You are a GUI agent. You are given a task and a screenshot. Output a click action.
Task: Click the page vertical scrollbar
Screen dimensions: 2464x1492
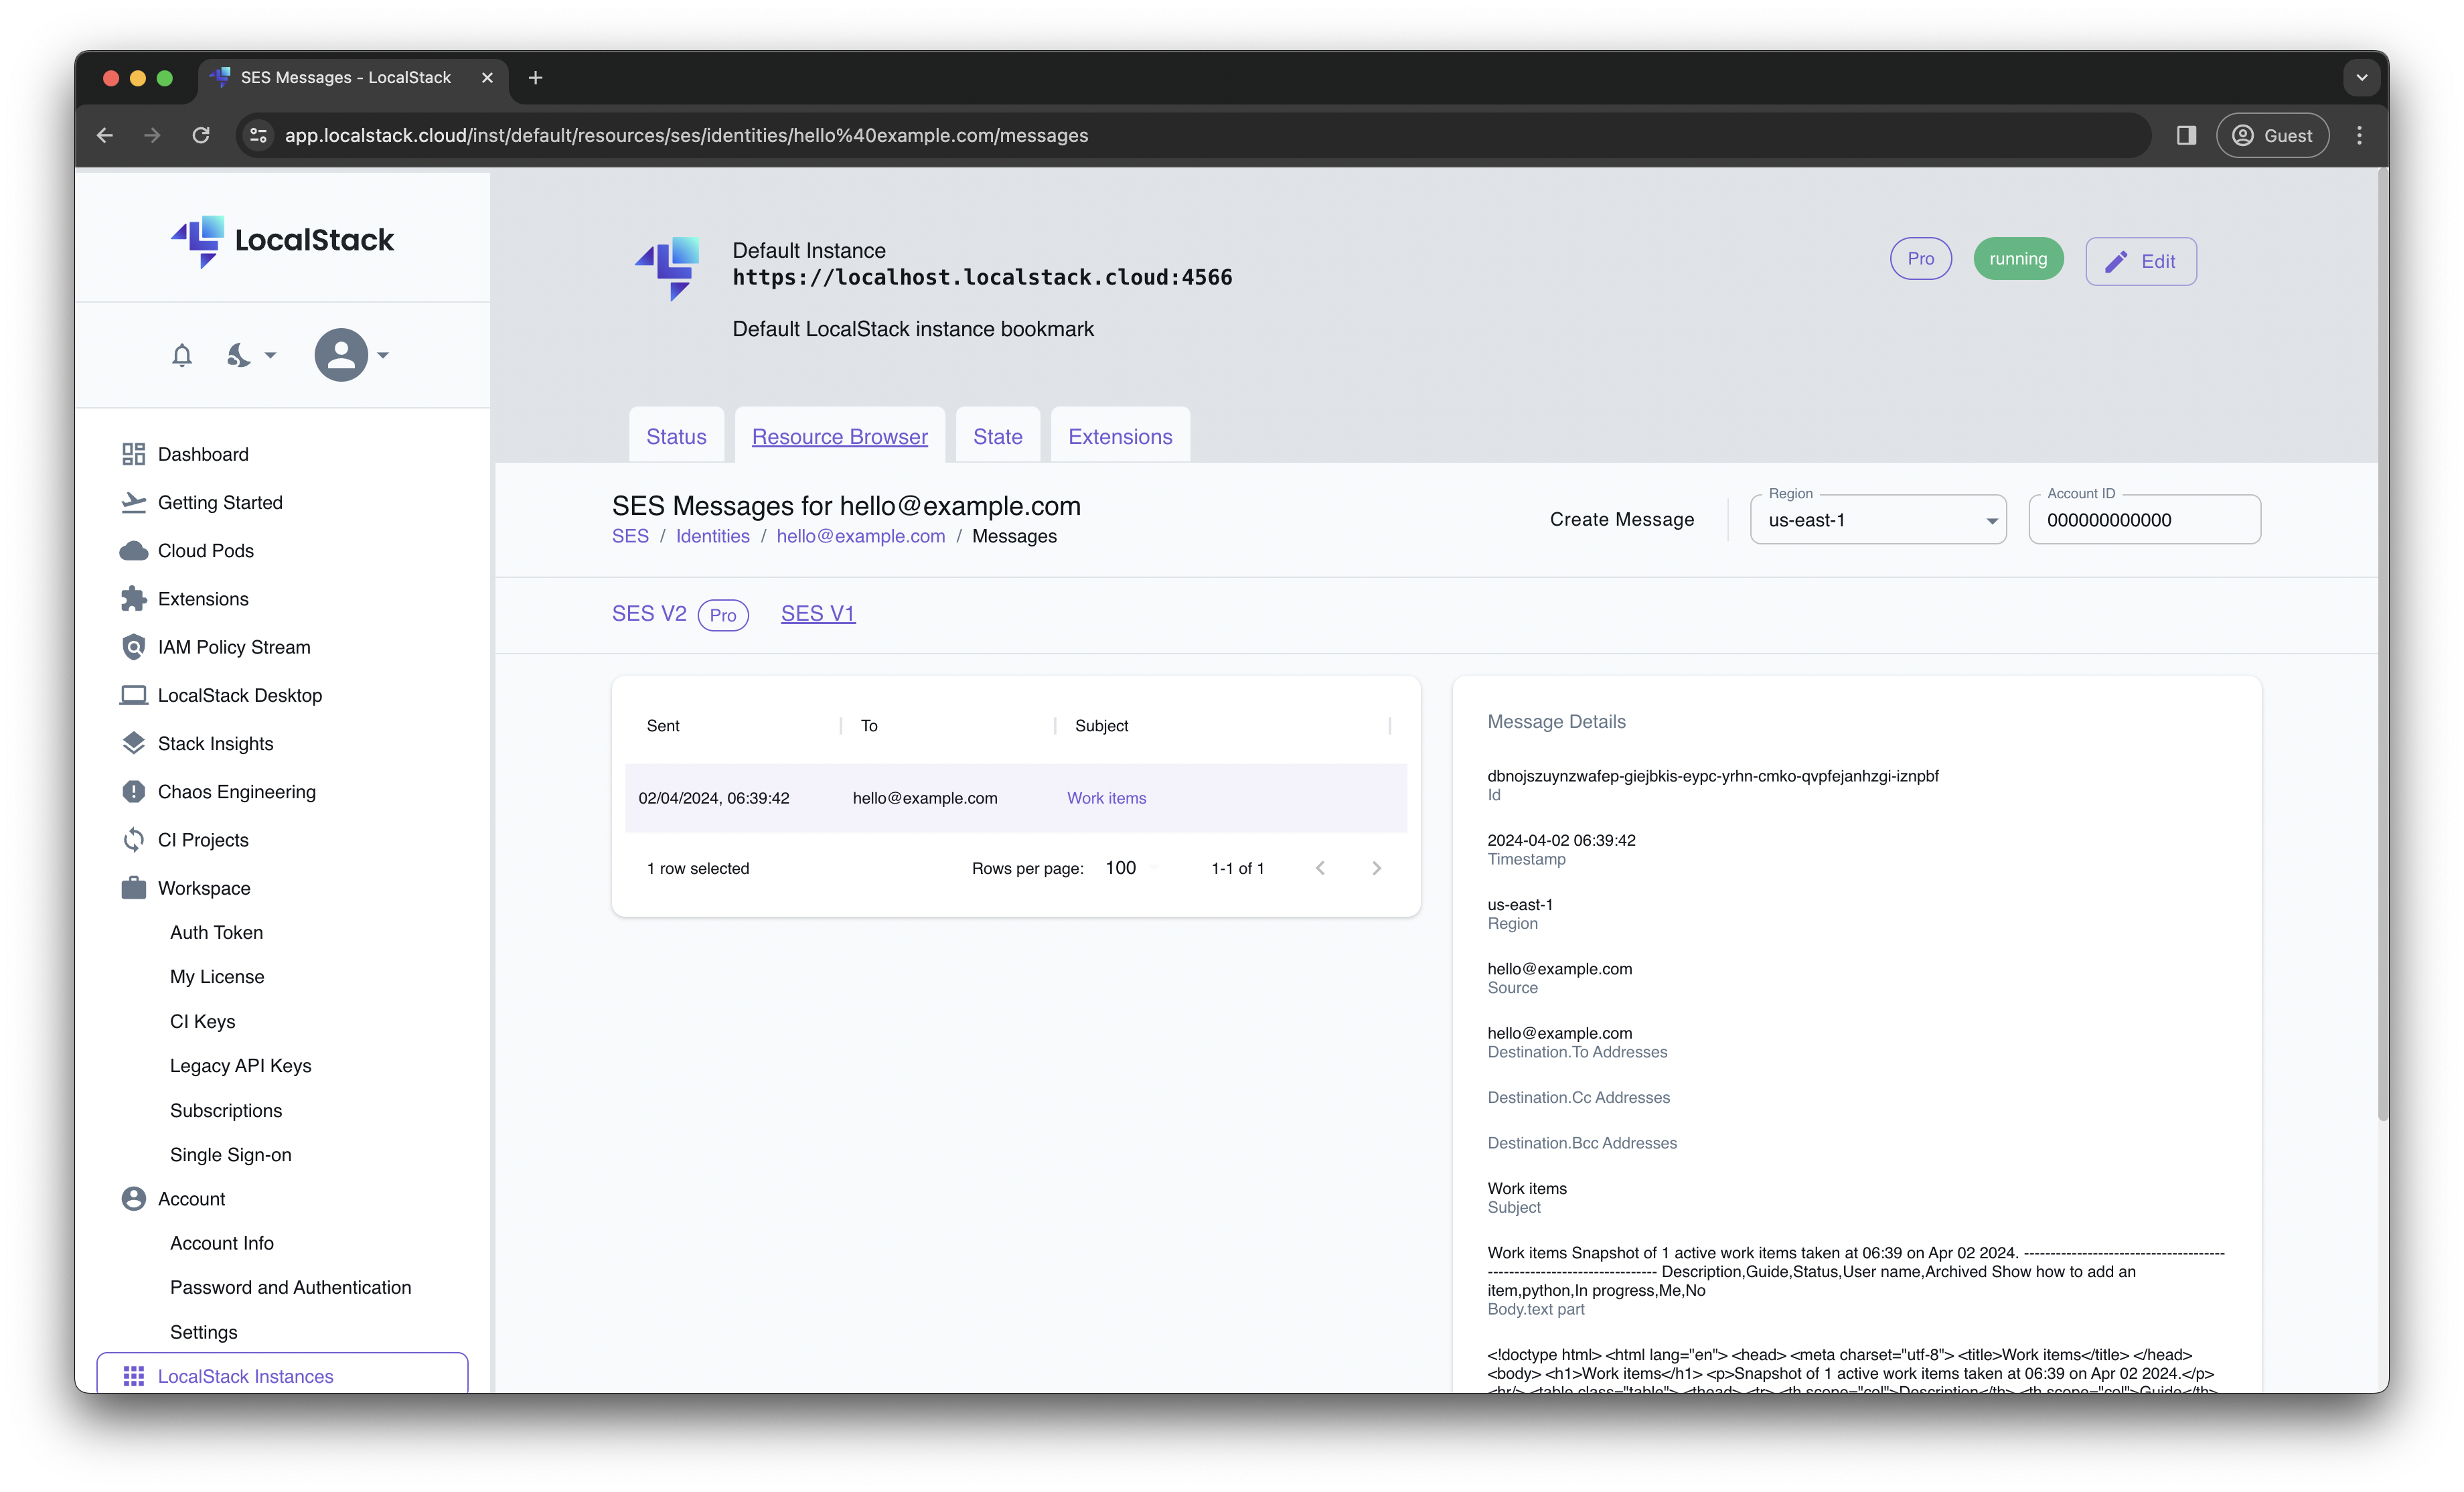pos(2382,645)
